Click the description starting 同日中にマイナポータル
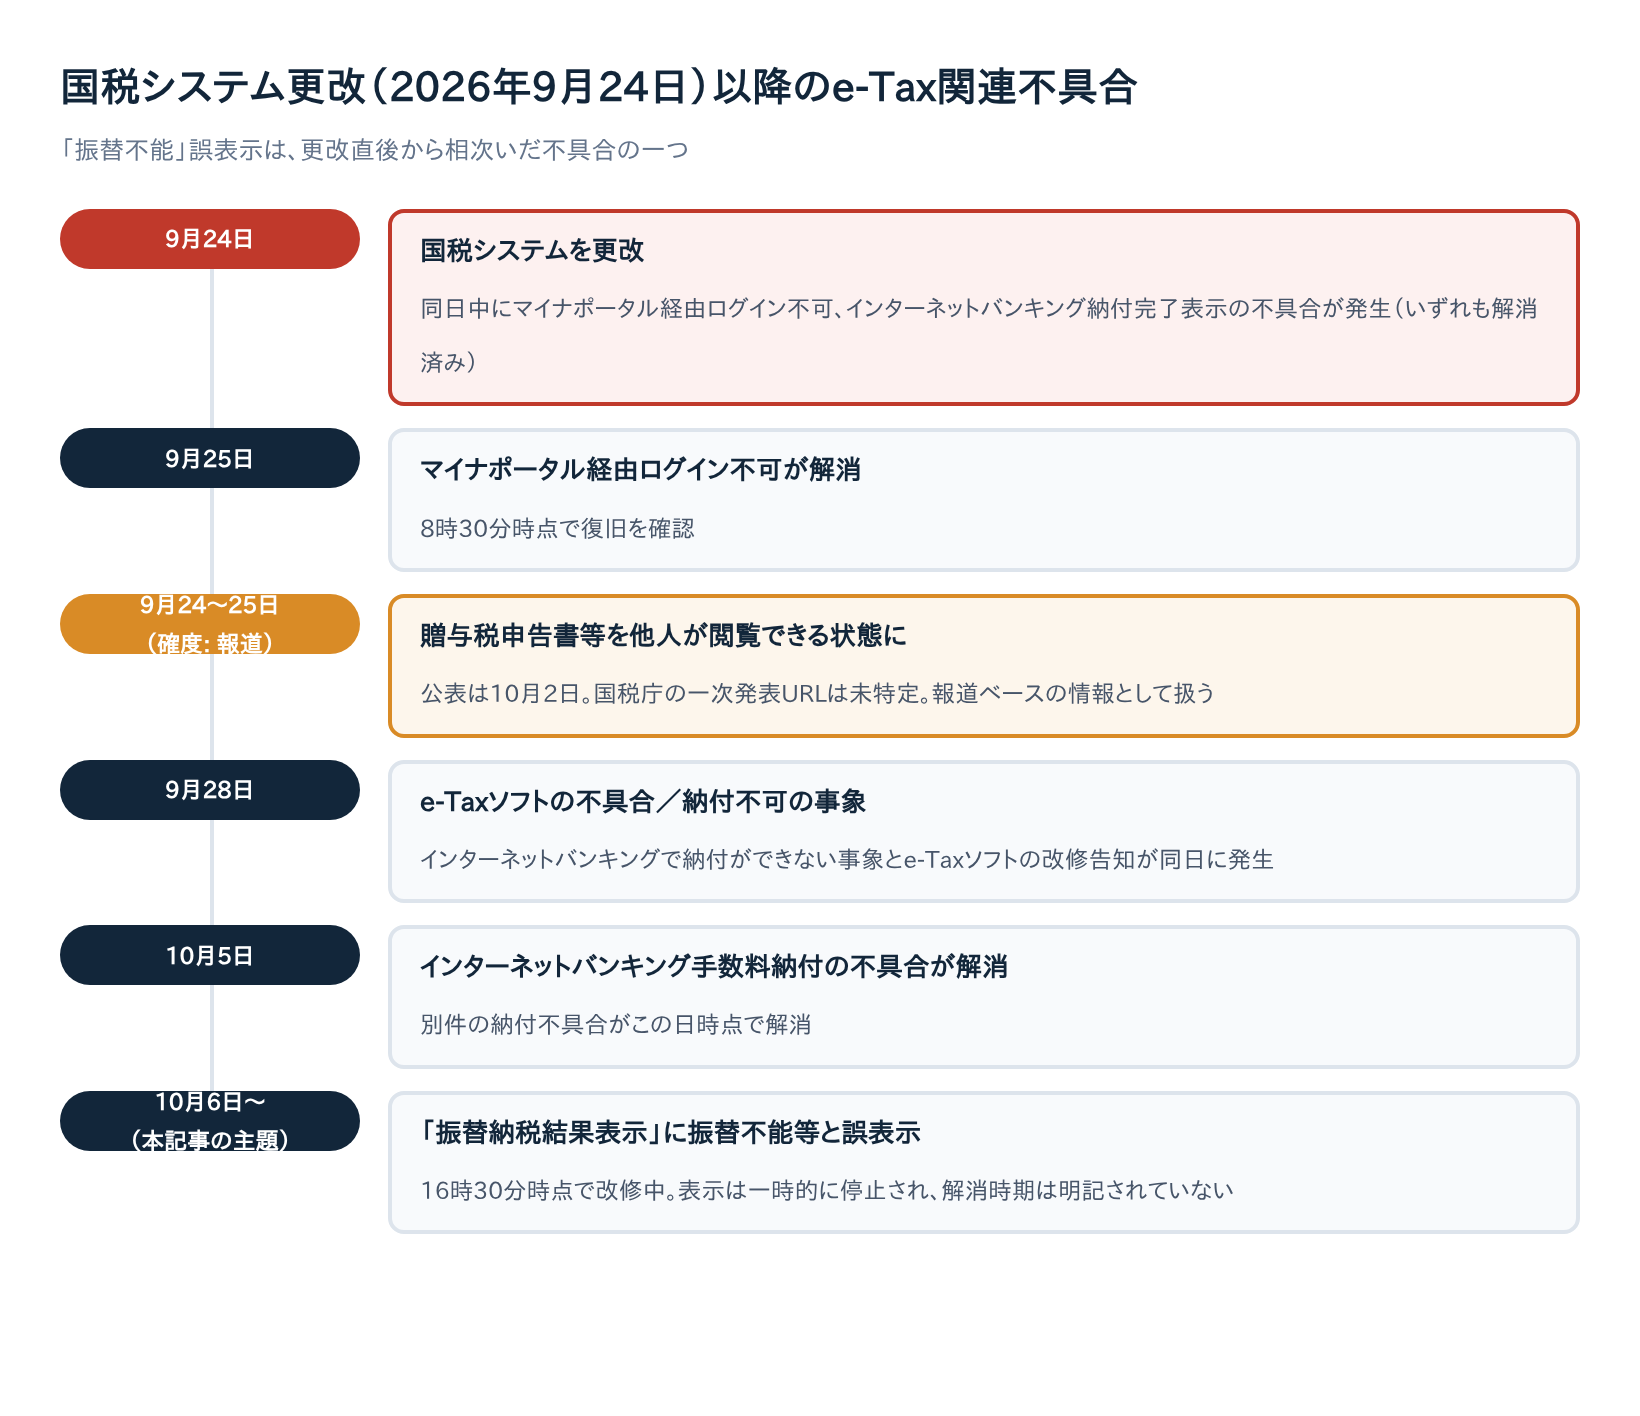This screenshot has height=1416, width=1640. (x=979, y=335)
